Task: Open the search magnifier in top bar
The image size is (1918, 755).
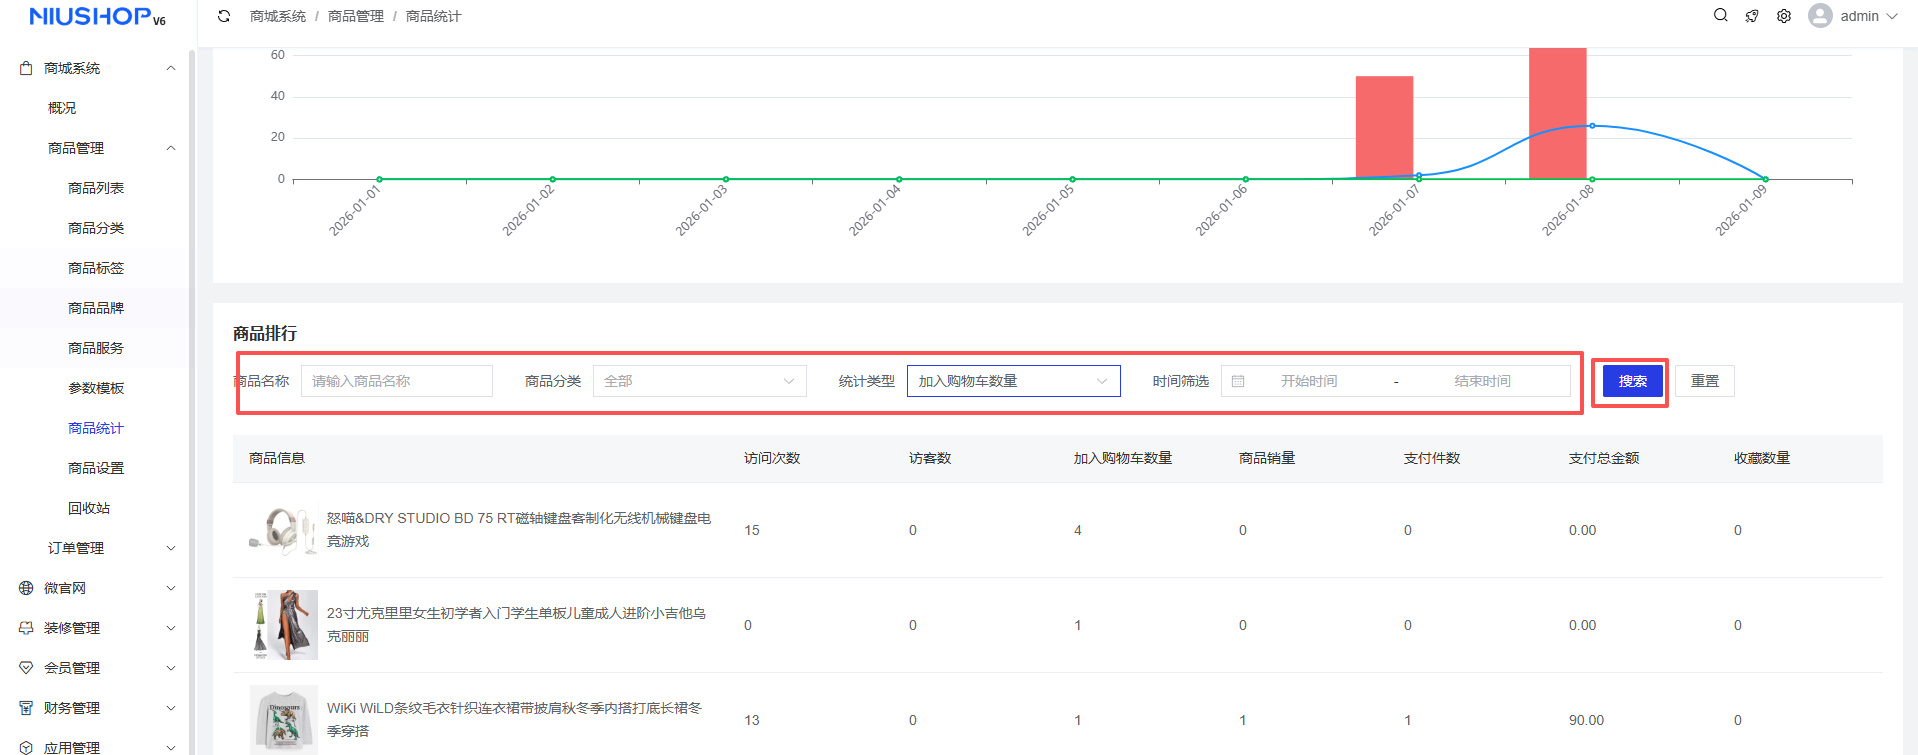Action: (x=1720, y=16)
